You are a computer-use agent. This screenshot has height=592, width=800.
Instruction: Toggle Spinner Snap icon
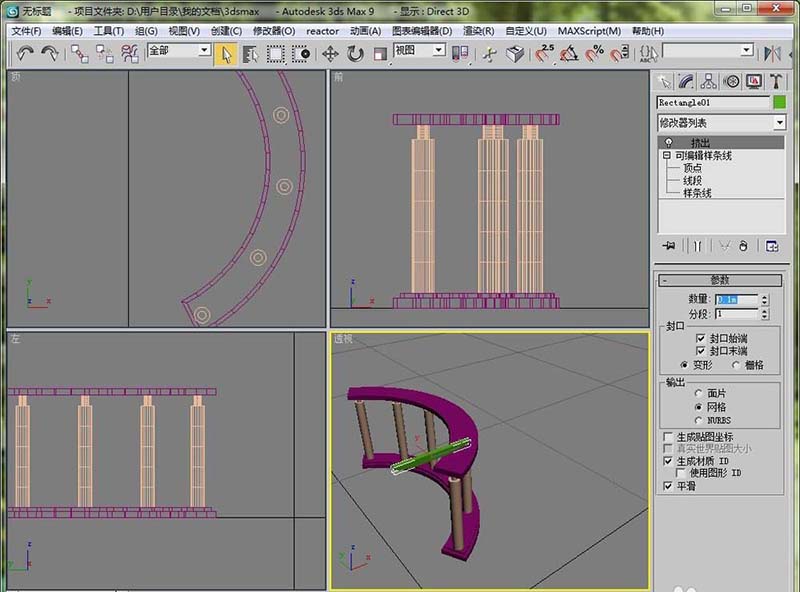(x=619, y=54)
